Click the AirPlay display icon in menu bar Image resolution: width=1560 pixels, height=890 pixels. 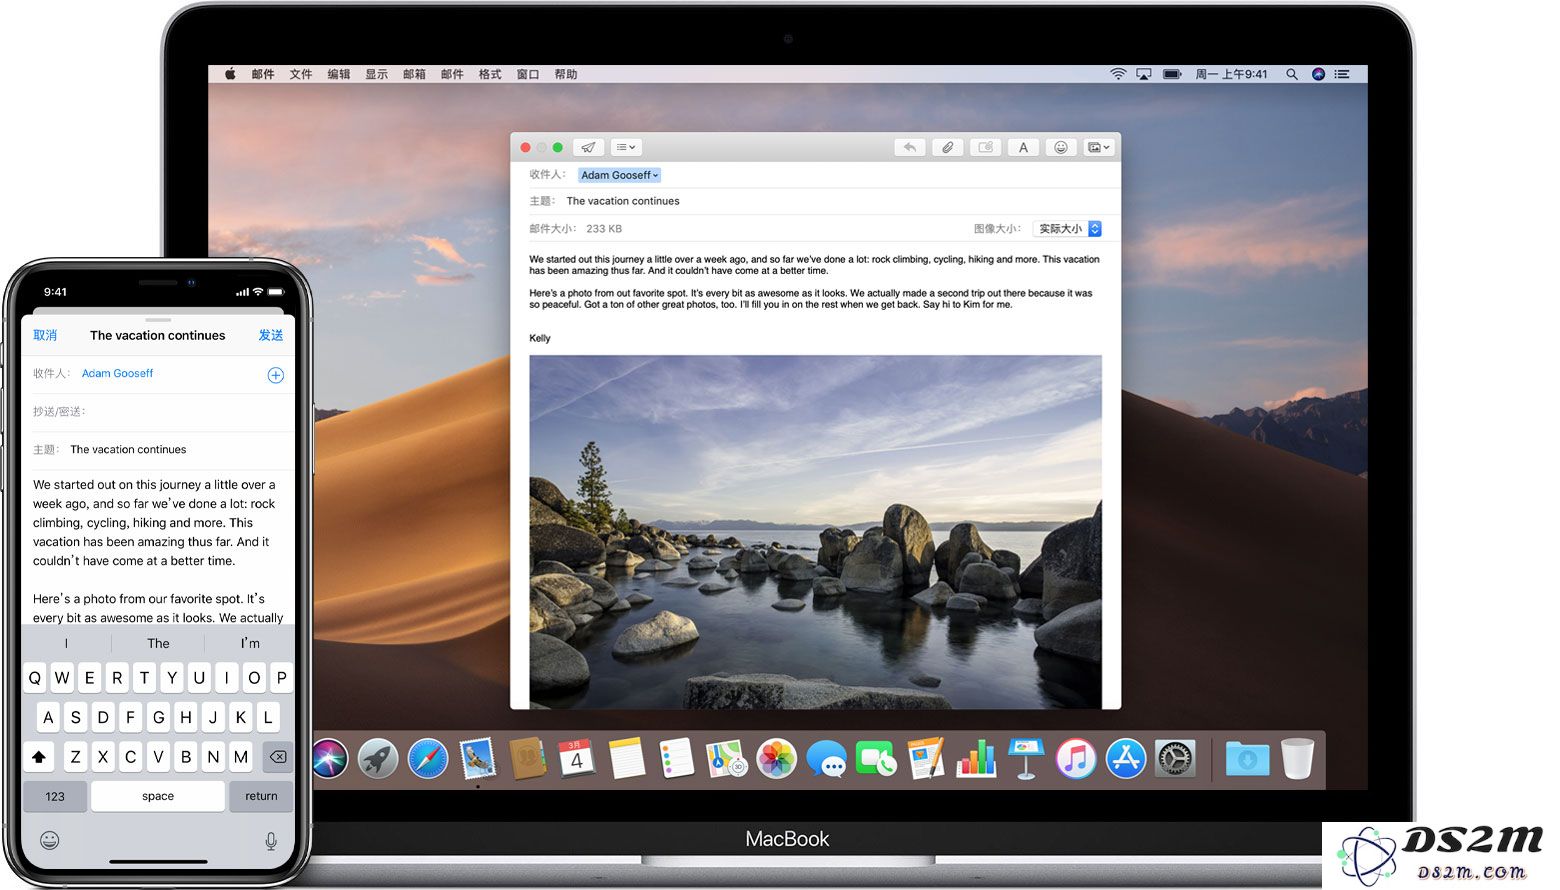tap(1144, 74)
